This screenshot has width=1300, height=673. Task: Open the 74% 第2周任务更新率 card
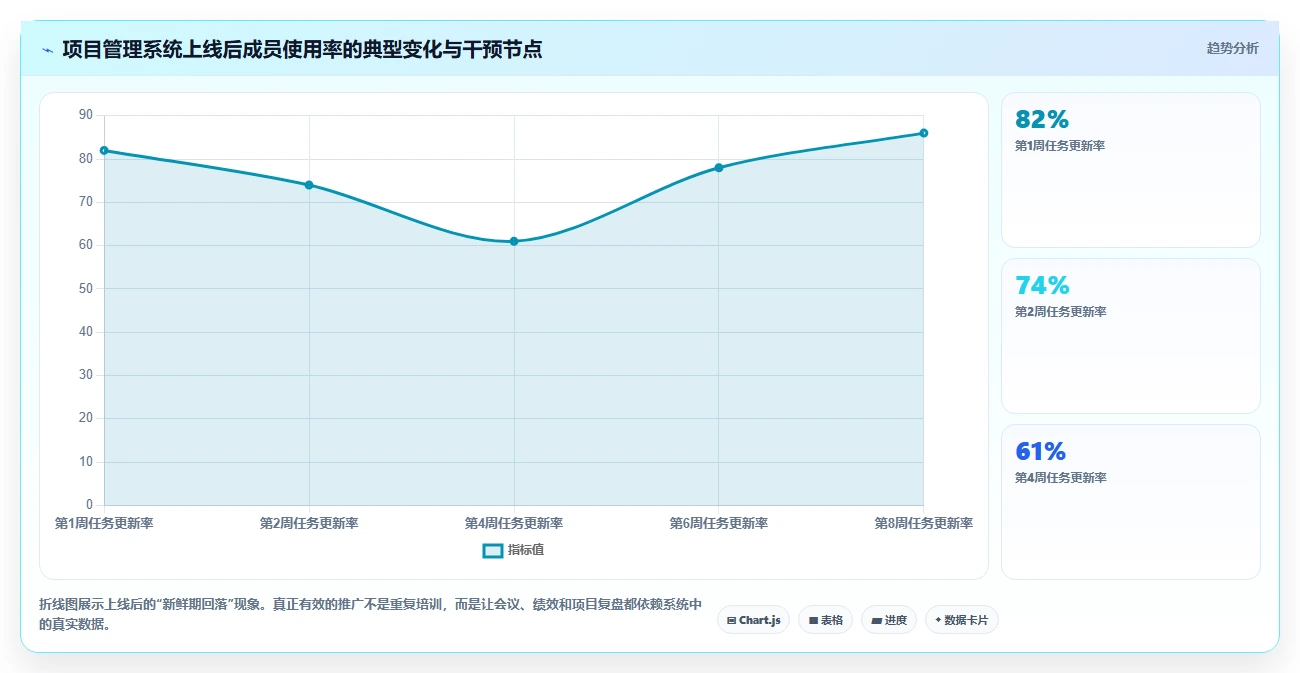[x=1130, y=336]
